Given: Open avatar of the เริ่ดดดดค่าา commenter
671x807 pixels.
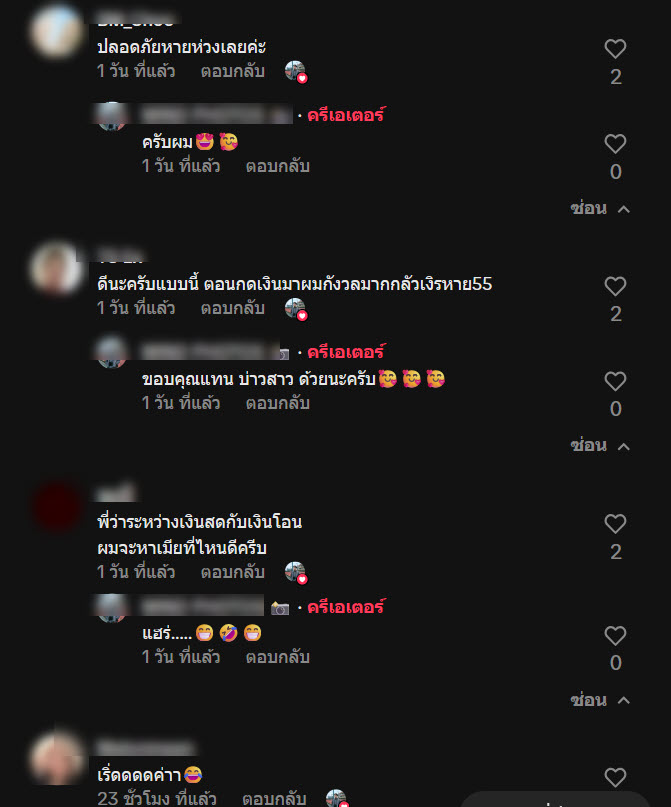Looking at the screenshot, I should click(x=57, y=758).
